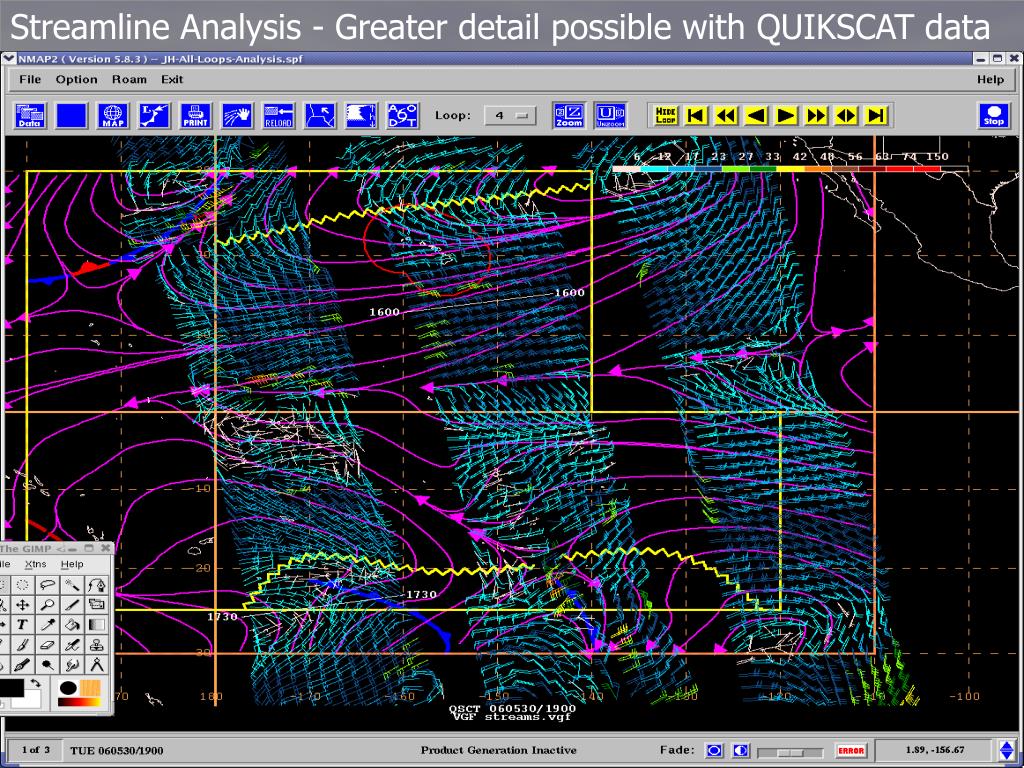
Task: Select GIMP bucket fill tool
Action: click(72, 624)
